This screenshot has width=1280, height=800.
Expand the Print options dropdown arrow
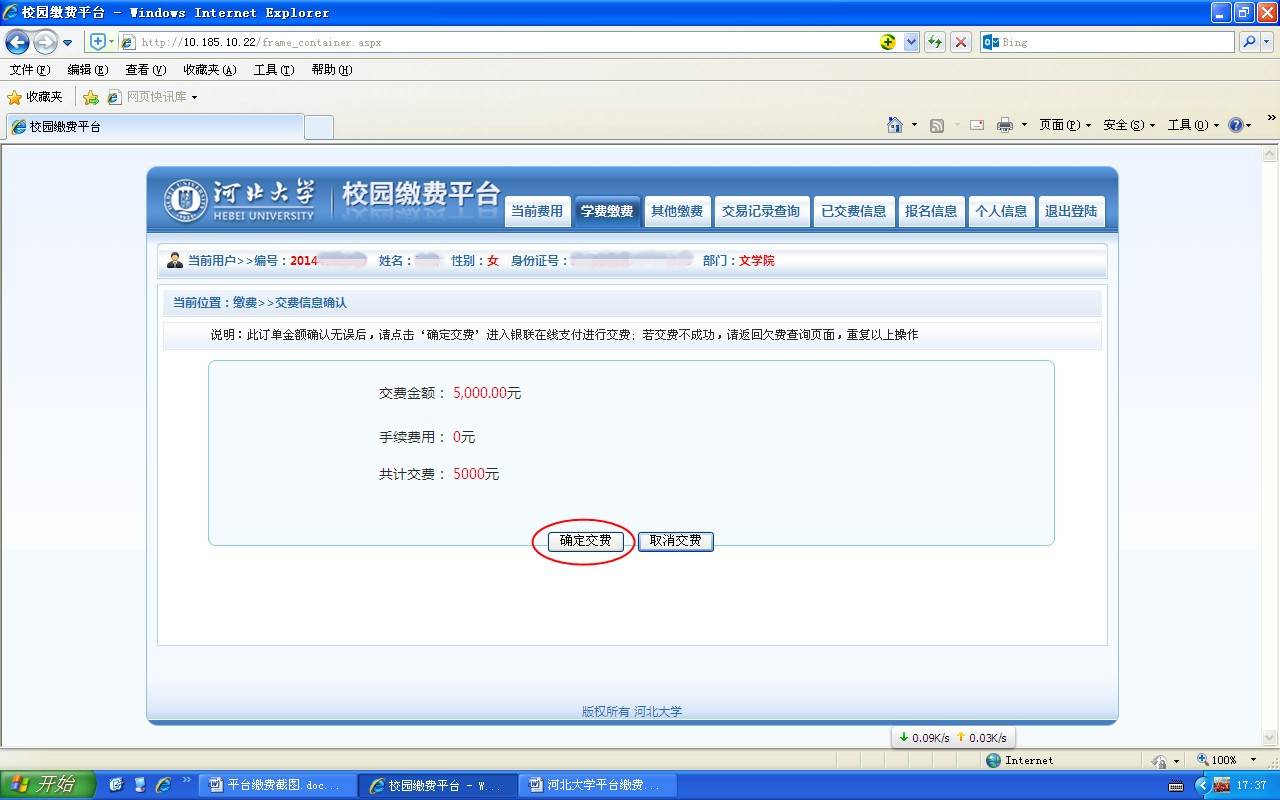[1024, 125]
